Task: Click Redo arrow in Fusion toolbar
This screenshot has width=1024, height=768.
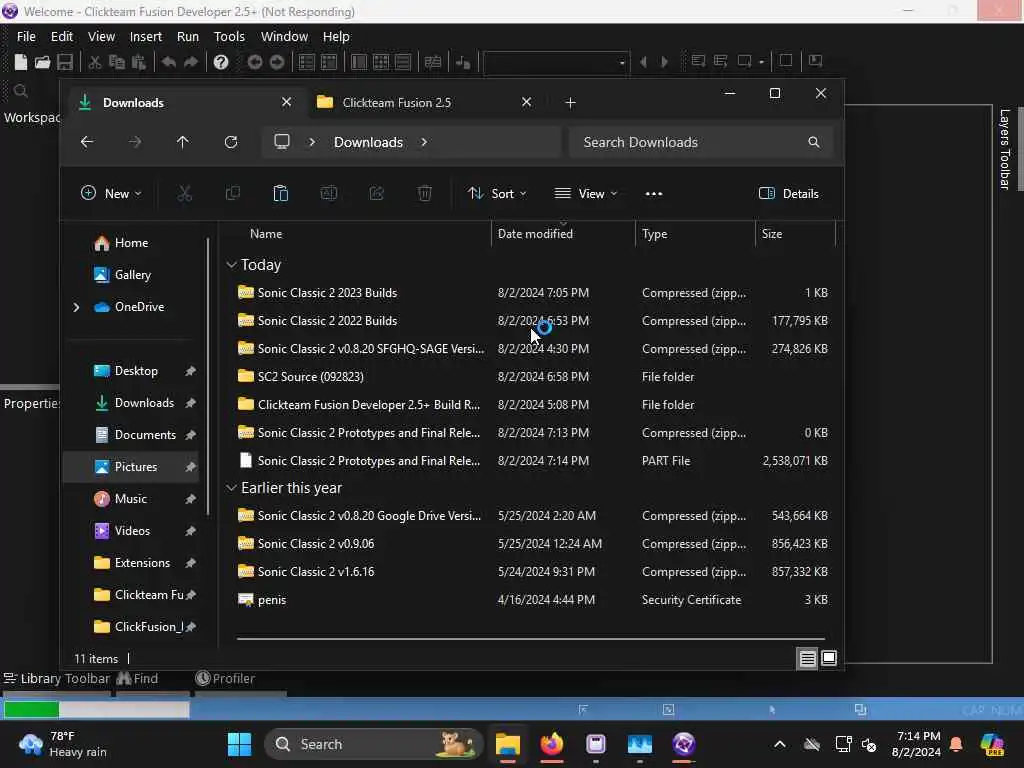Action: tap(191, 62)
